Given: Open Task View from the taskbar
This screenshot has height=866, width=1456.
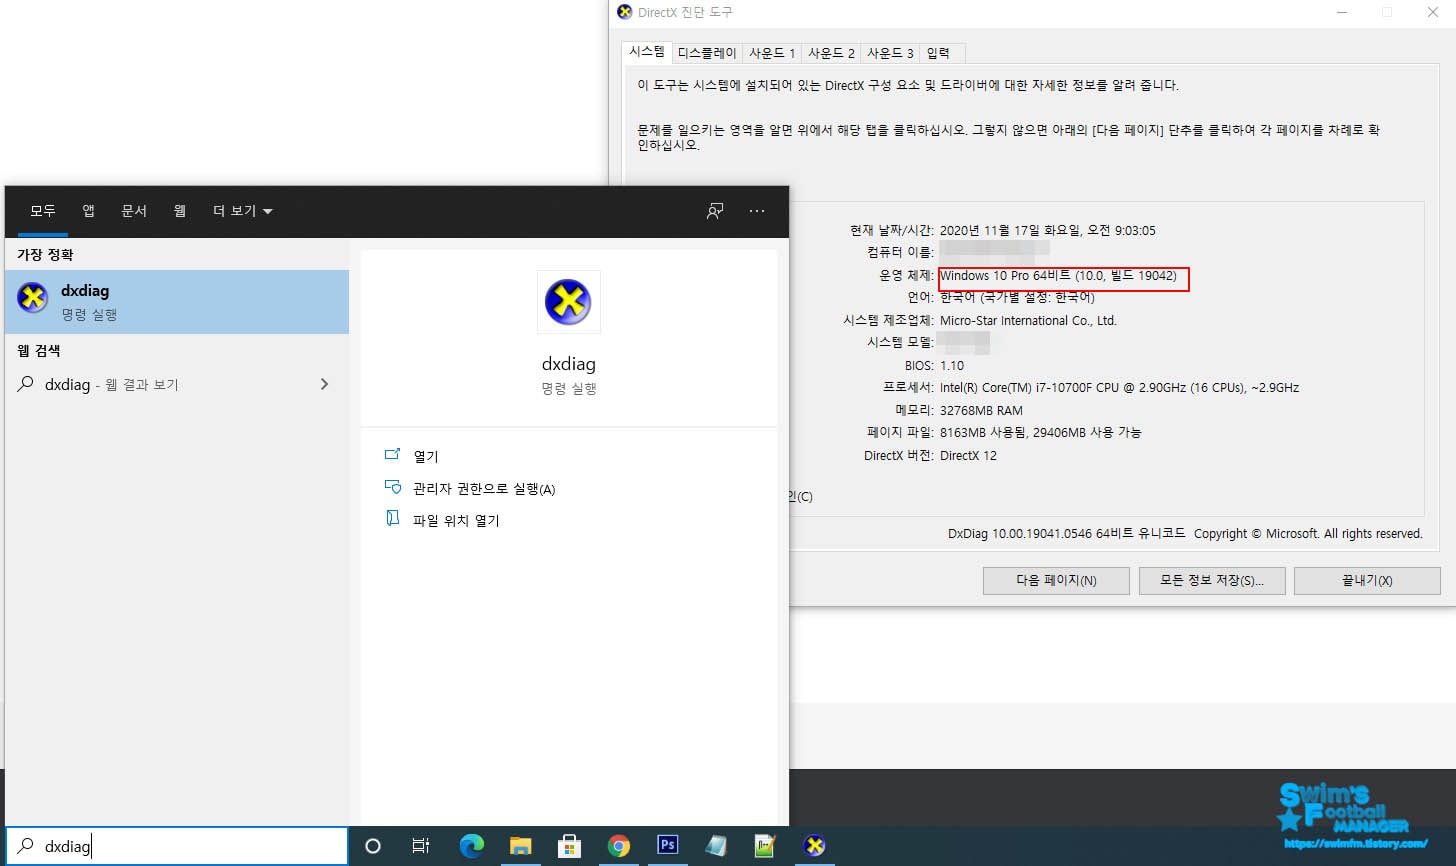Looking at the screenshot, I should coord(421,846).
